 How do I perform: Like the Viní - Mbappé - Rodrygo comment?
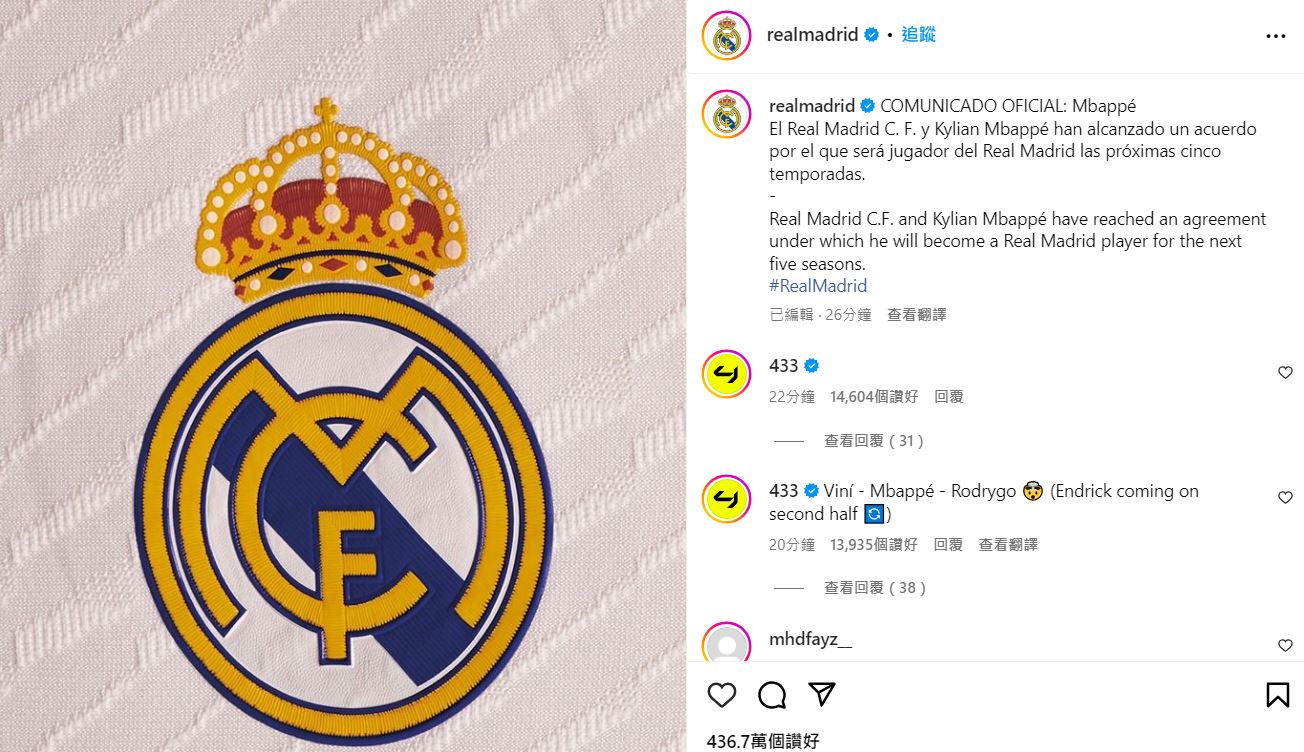tap(1286, 498)
